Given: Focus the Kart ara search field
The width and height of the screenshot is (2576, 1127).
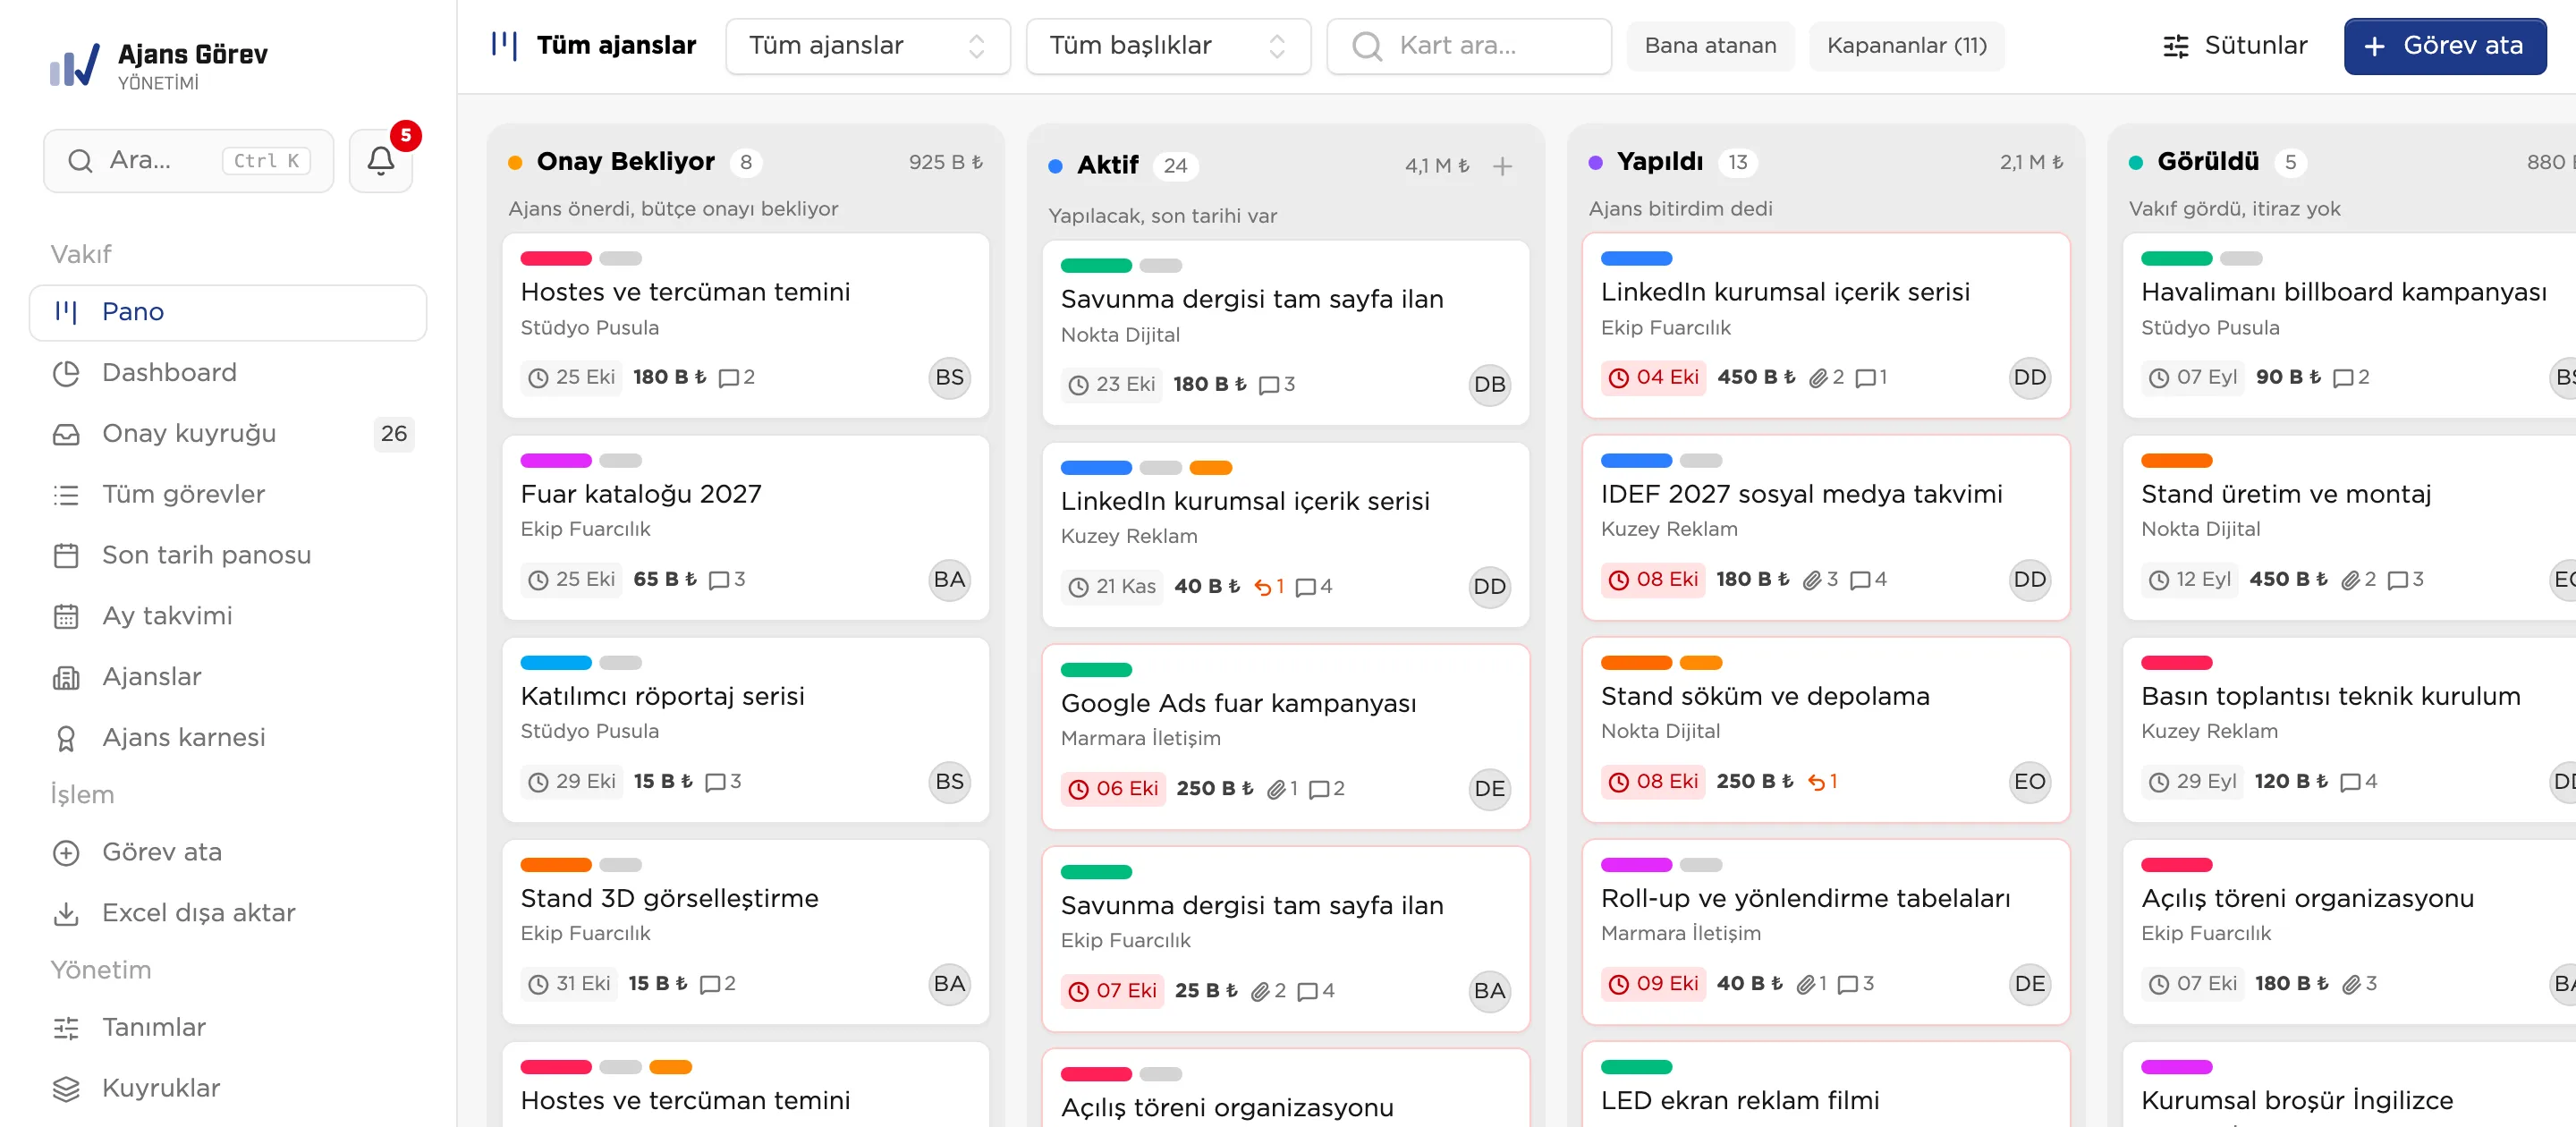Looking at the screenshot, I should point(1468,46).
